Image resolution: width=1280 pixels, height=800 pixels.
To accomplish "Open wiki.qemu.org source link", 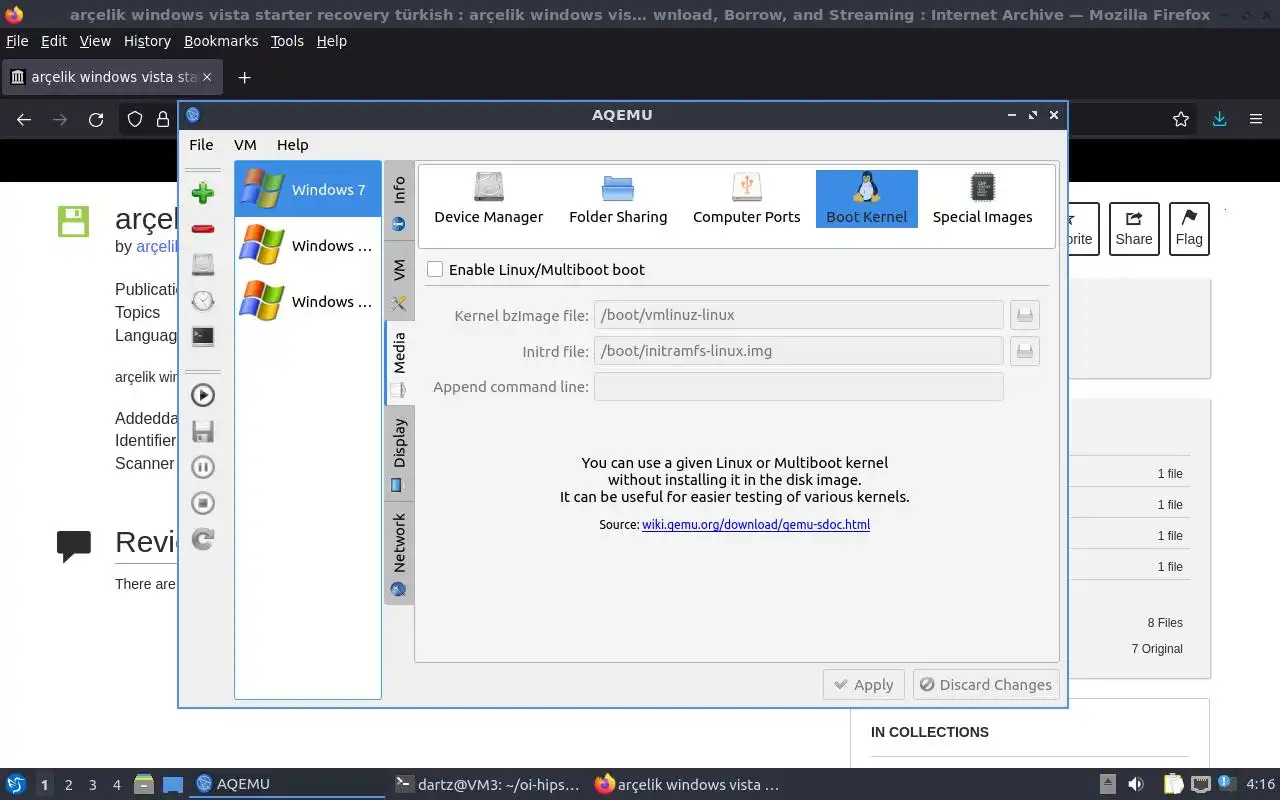I will click(756, 524).
